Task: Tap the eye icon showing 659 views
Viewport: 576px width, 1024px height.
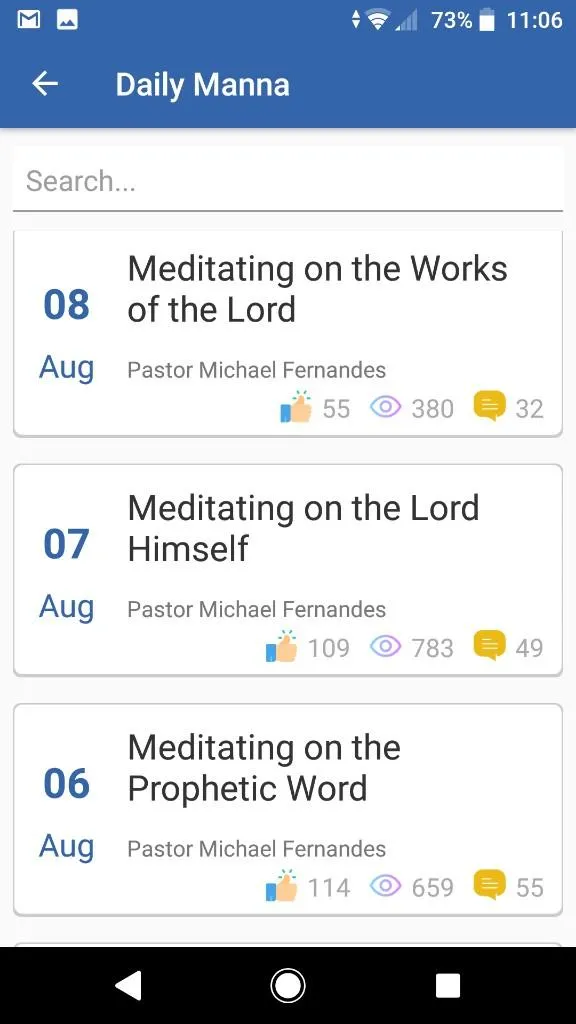Action: (385, 886)
